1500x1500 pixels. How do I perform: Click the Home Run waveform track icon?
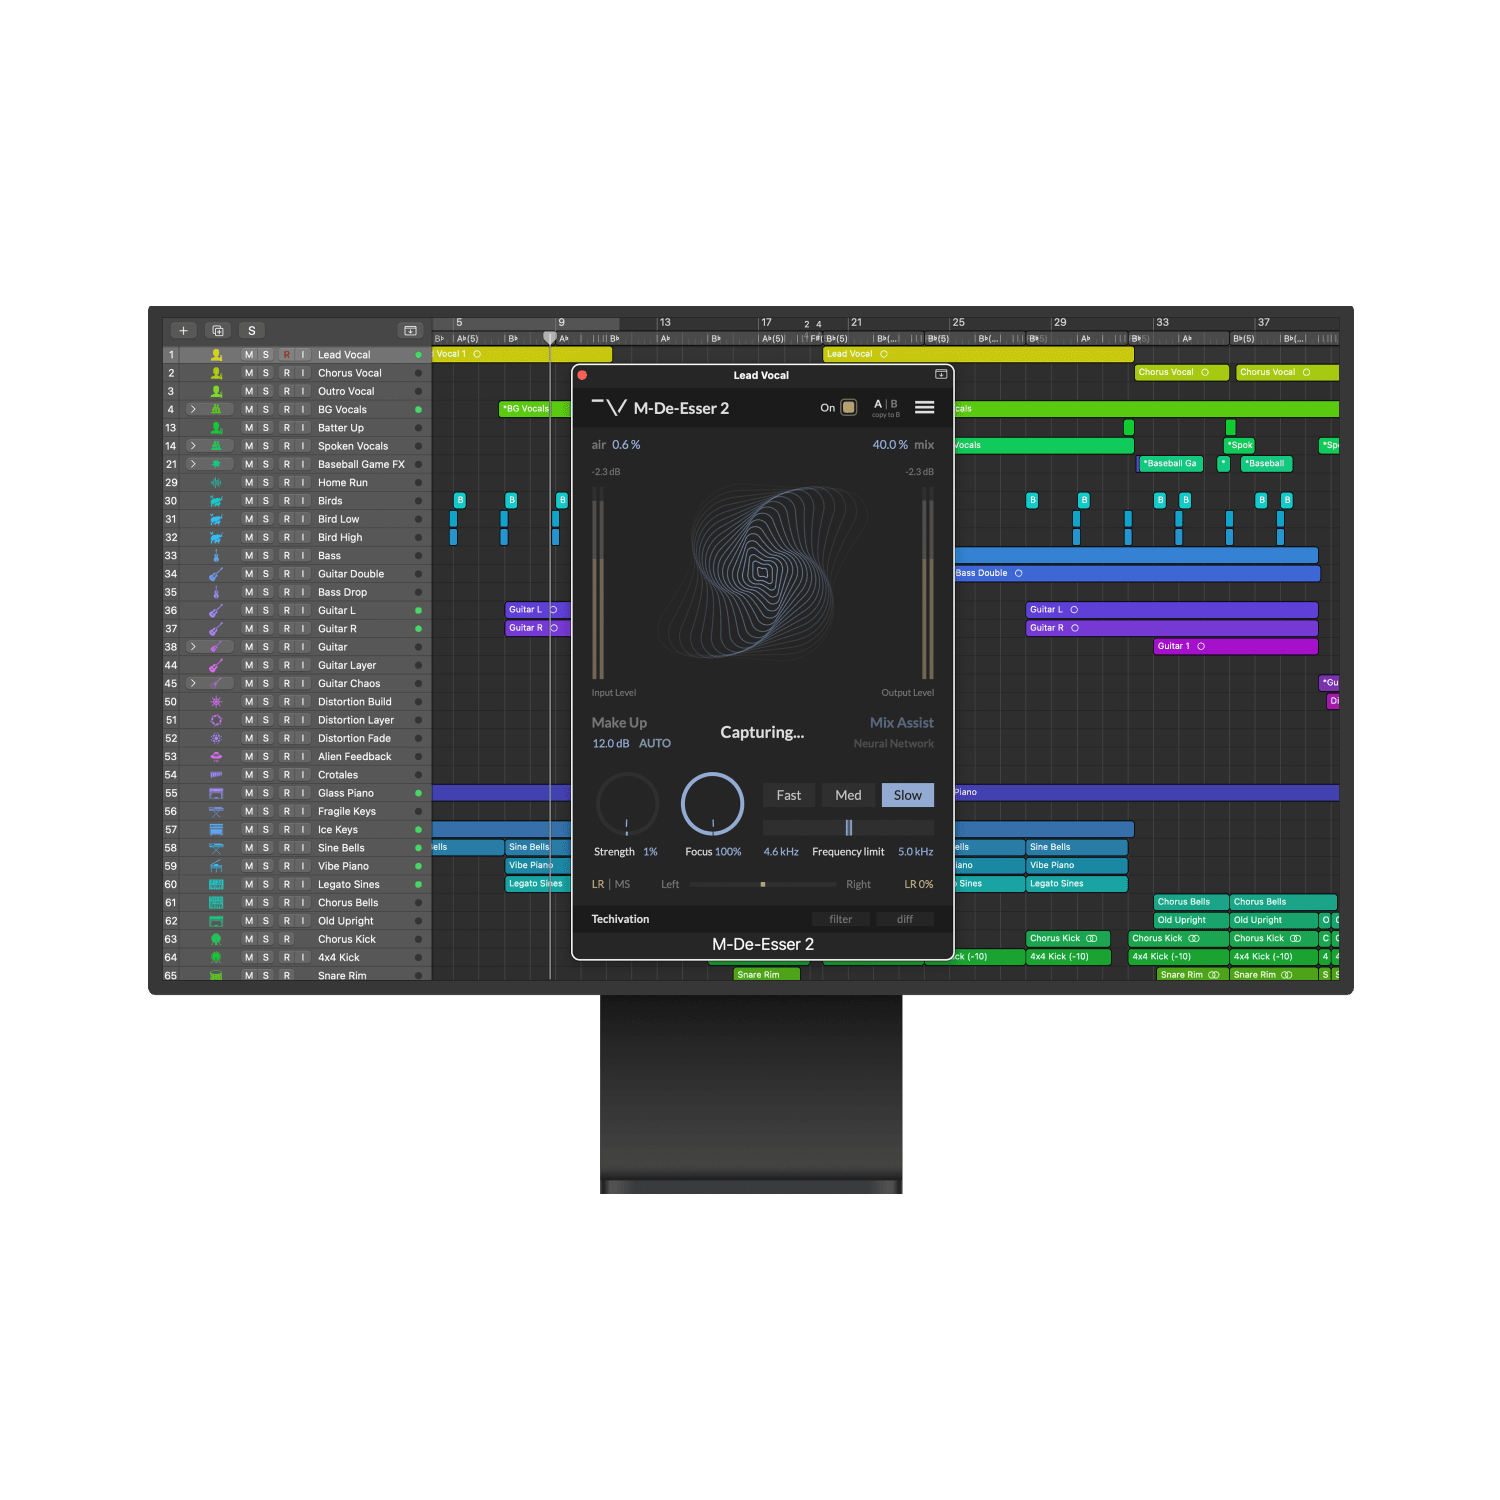click(216, 483)
